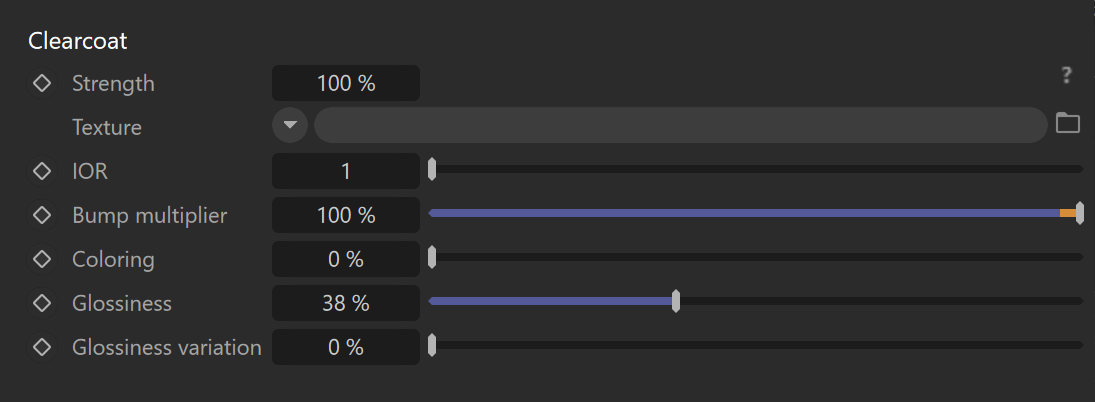Click the Bump multiplier slider handle
The image size is (1095, 402).
[1080, 213]
